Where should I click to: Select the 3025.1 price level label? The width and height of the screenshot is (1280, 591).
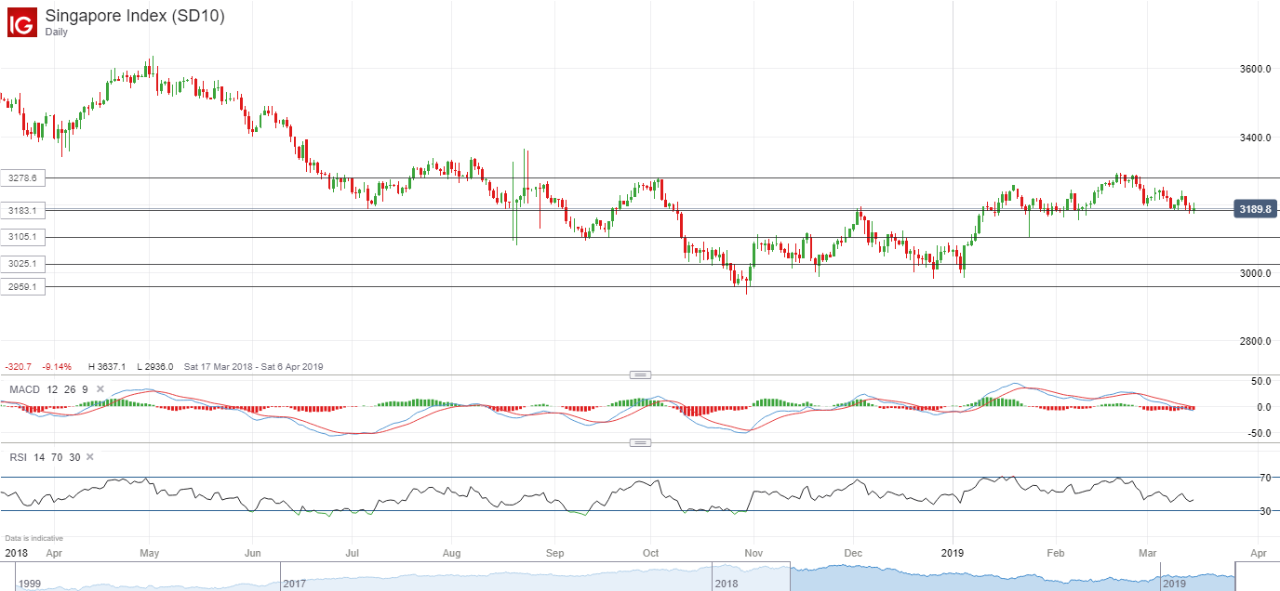[x=22, y=264]
